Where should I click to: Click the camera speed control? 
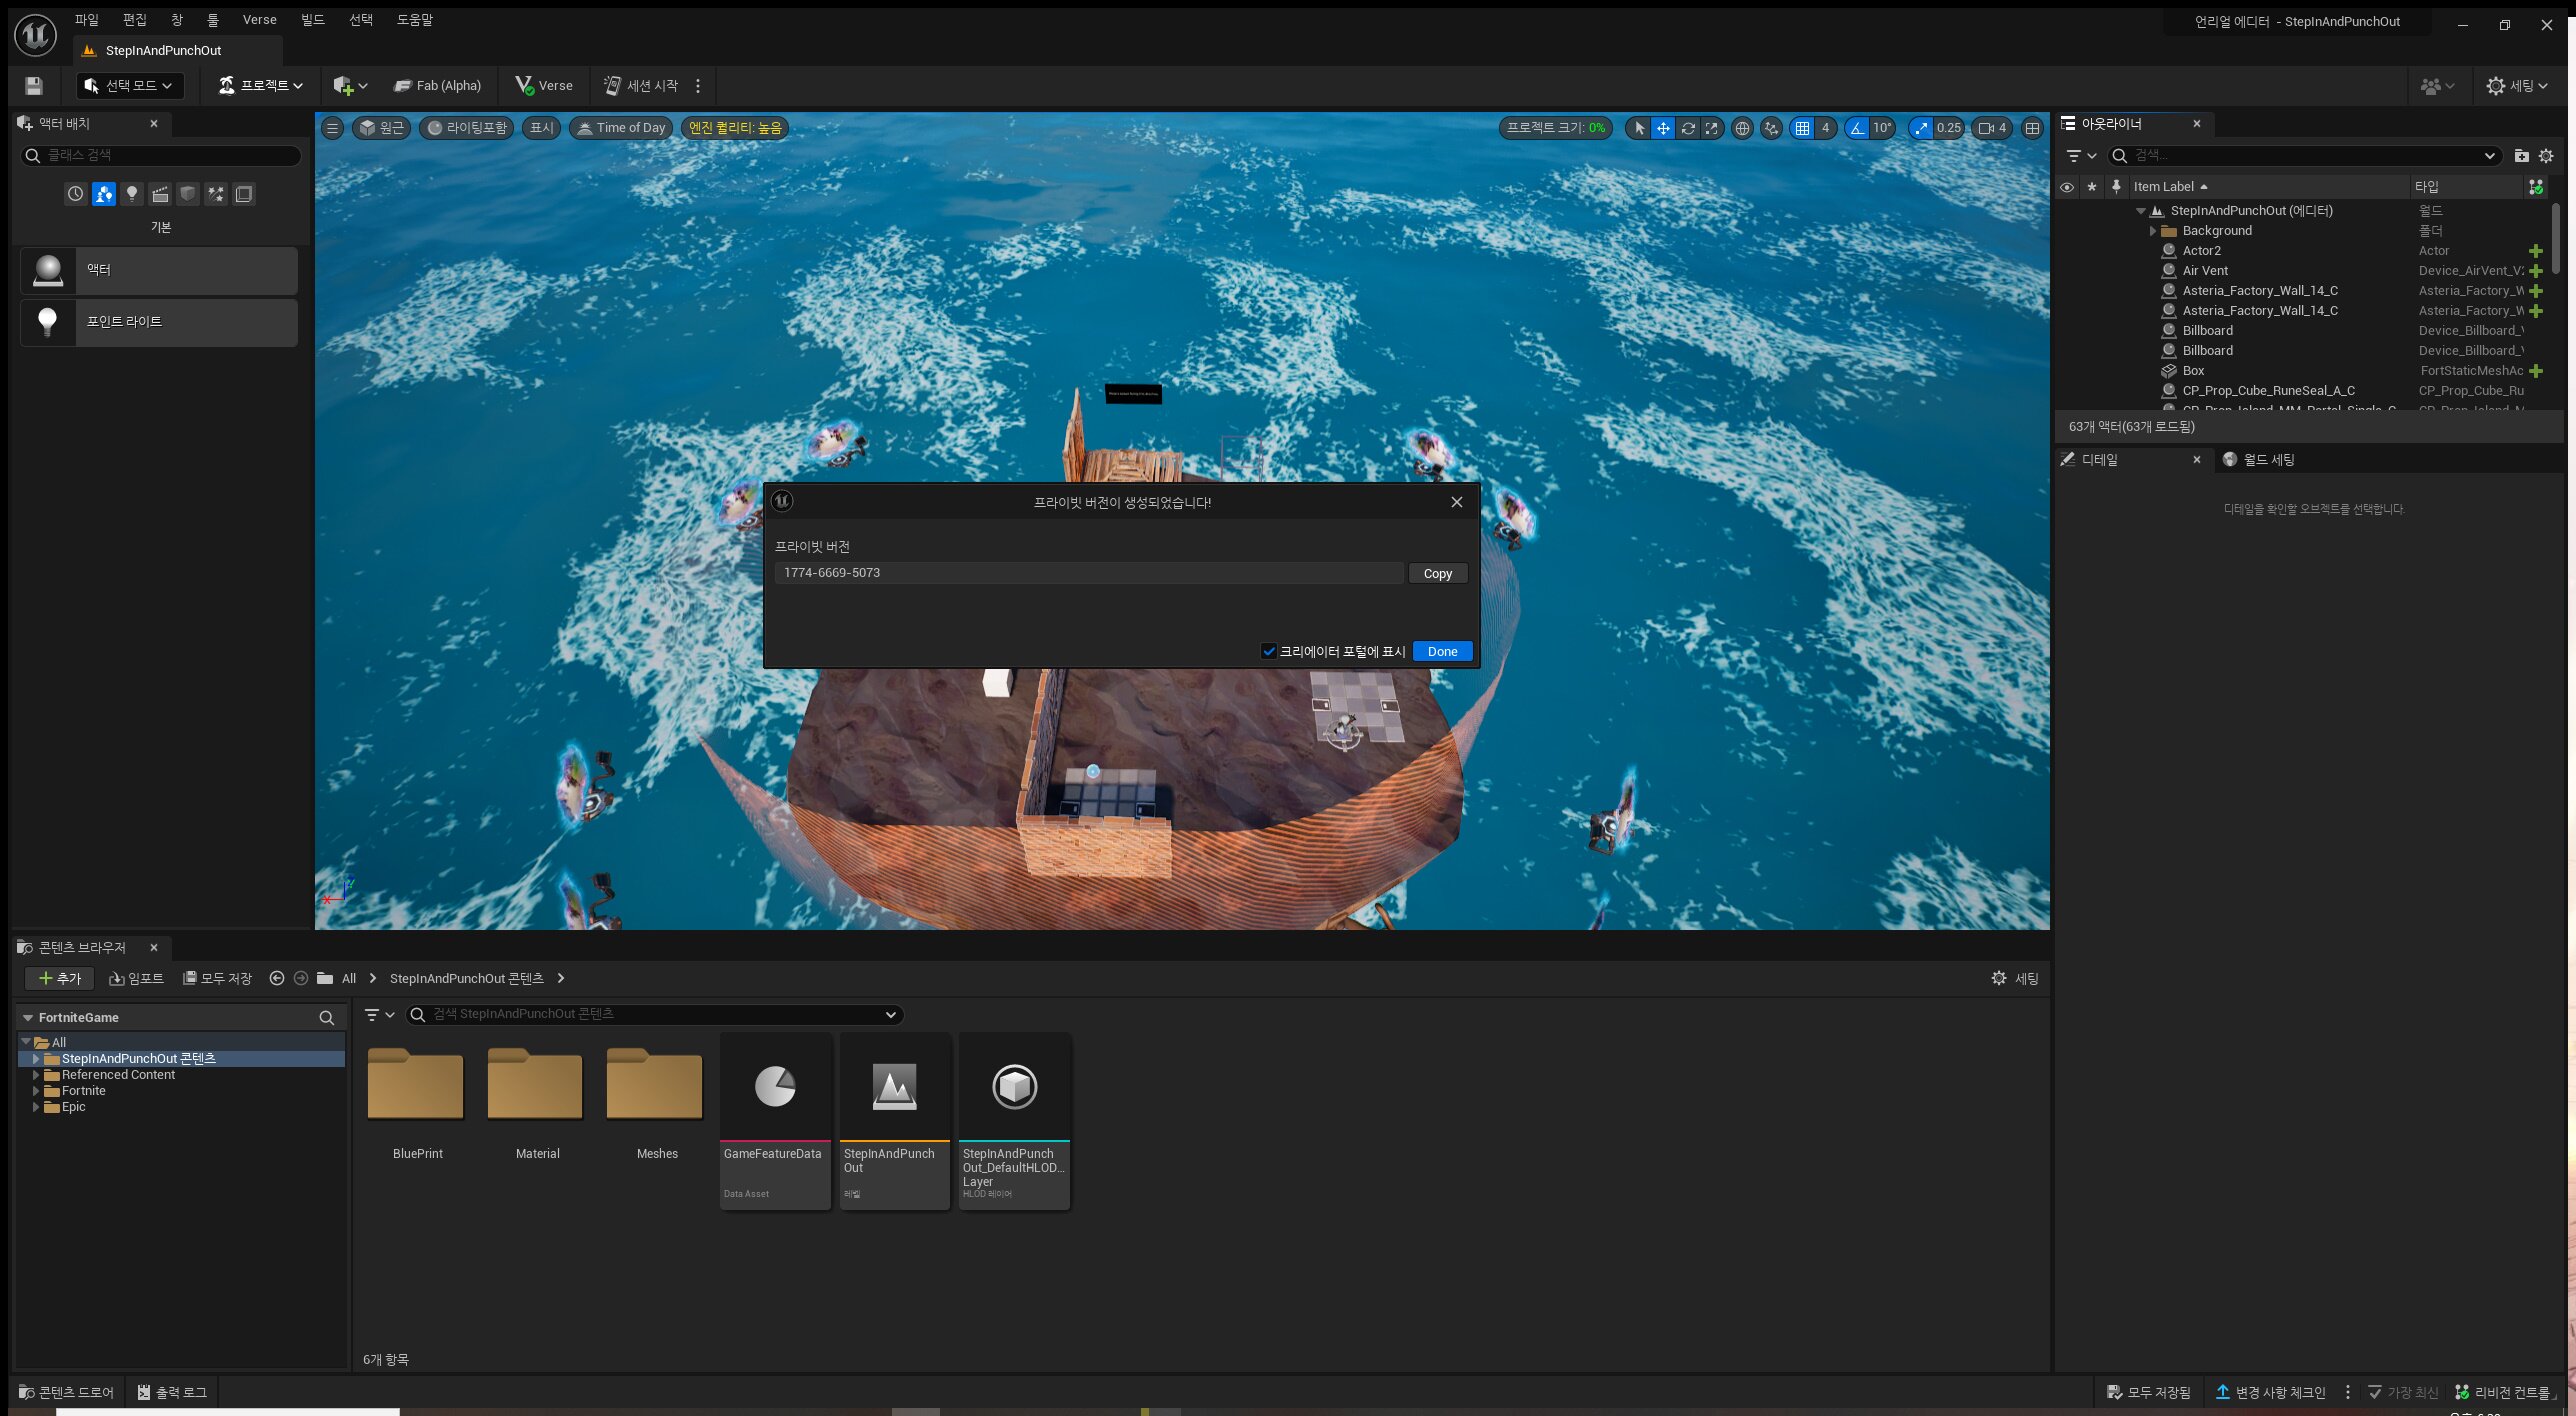point(1992,128)
